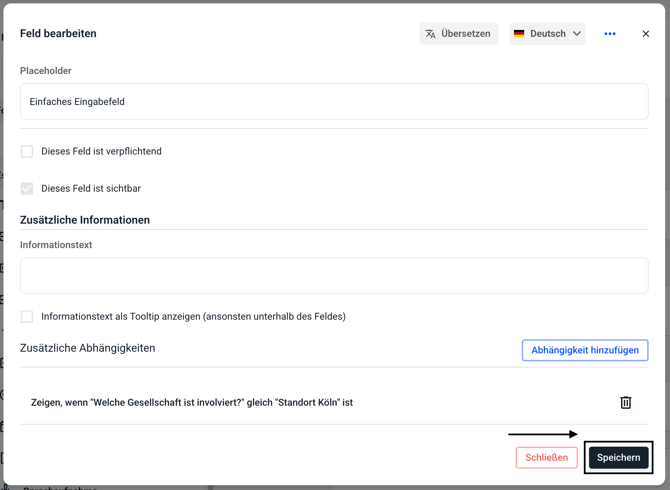Delete the "Standort Köln" dependency via trash icon

coord(626,403)
